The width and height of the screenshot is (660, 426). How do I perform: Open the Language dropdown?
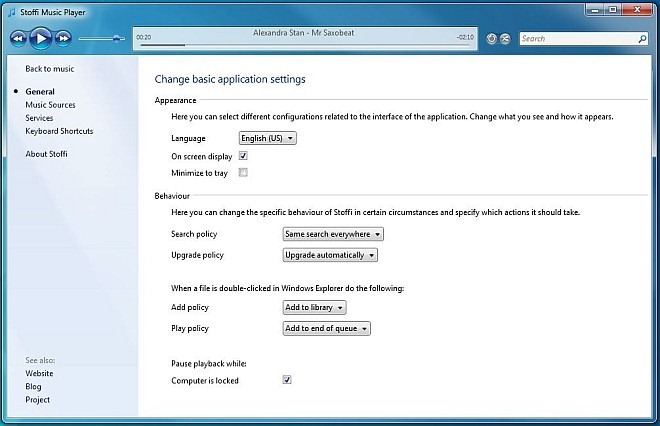(267, 138)
